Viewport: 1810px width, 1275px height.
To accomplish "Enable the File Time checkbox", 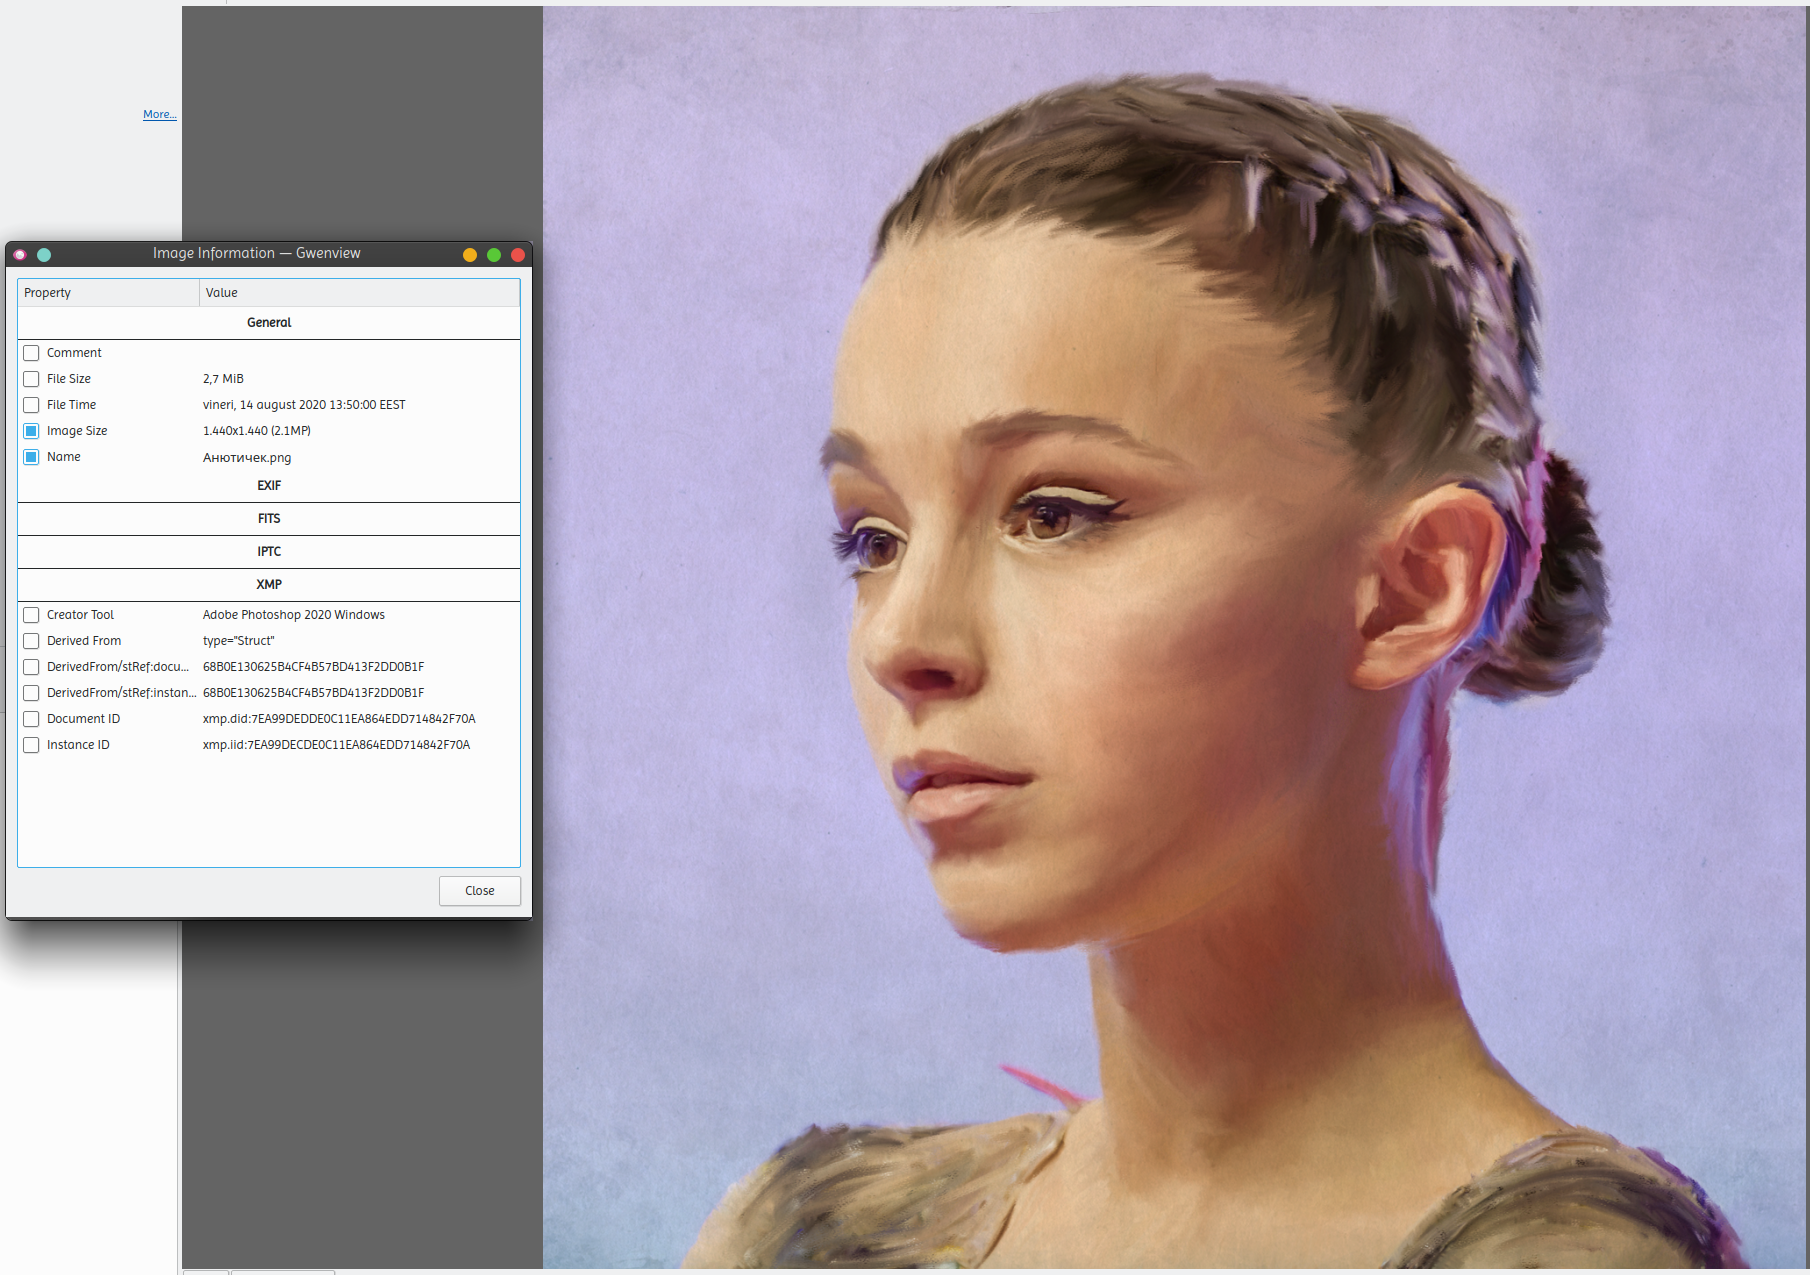I will pos(31,405).
